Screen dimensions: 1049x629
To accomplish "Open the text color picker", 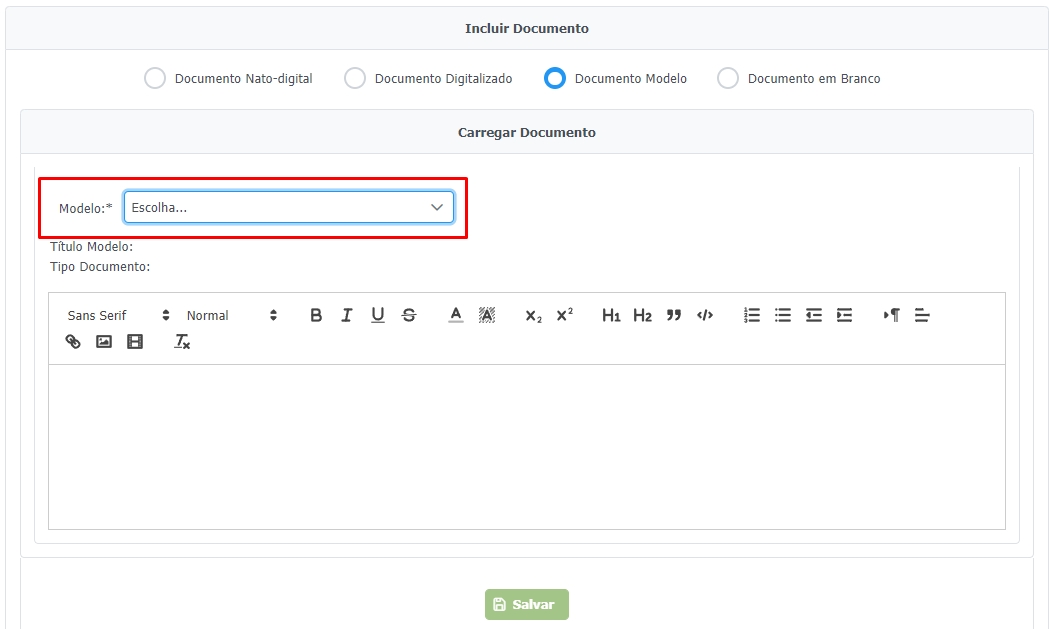I will coord(456,315).
